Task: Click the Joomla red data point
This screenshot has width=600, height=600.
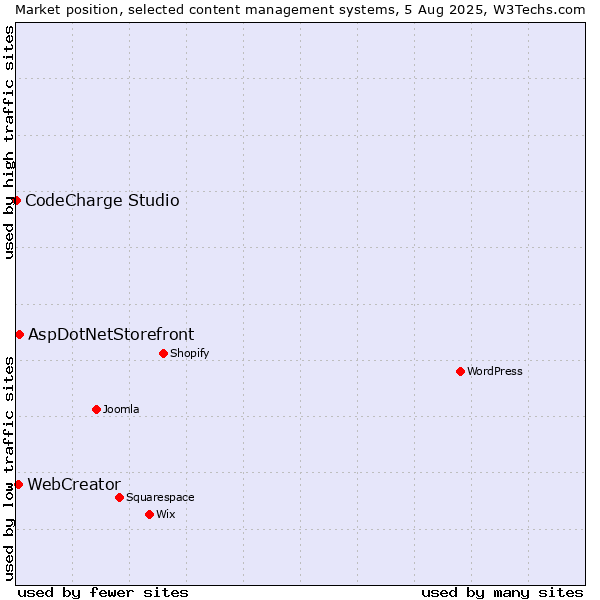Action: coord(96,410)
